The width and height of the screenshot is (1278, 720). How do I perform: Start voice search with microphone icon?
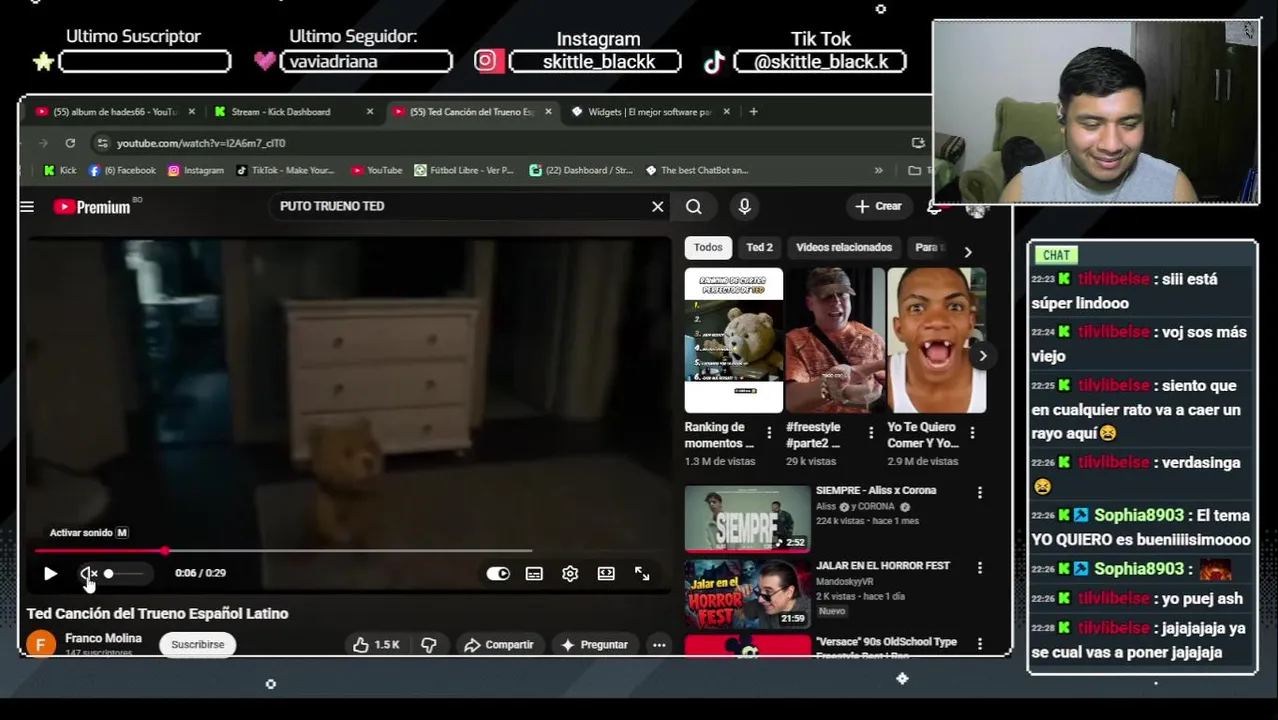point(744,206)
